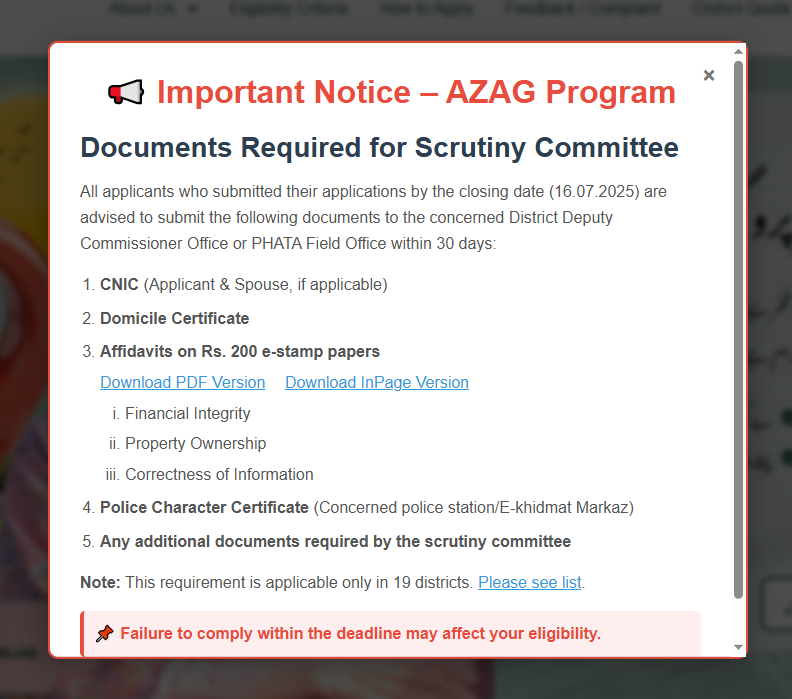This screenshot has height=699, width=792.
Task: Click the popup's vertical scrollbar thumb
Action: tap(738, 330)
